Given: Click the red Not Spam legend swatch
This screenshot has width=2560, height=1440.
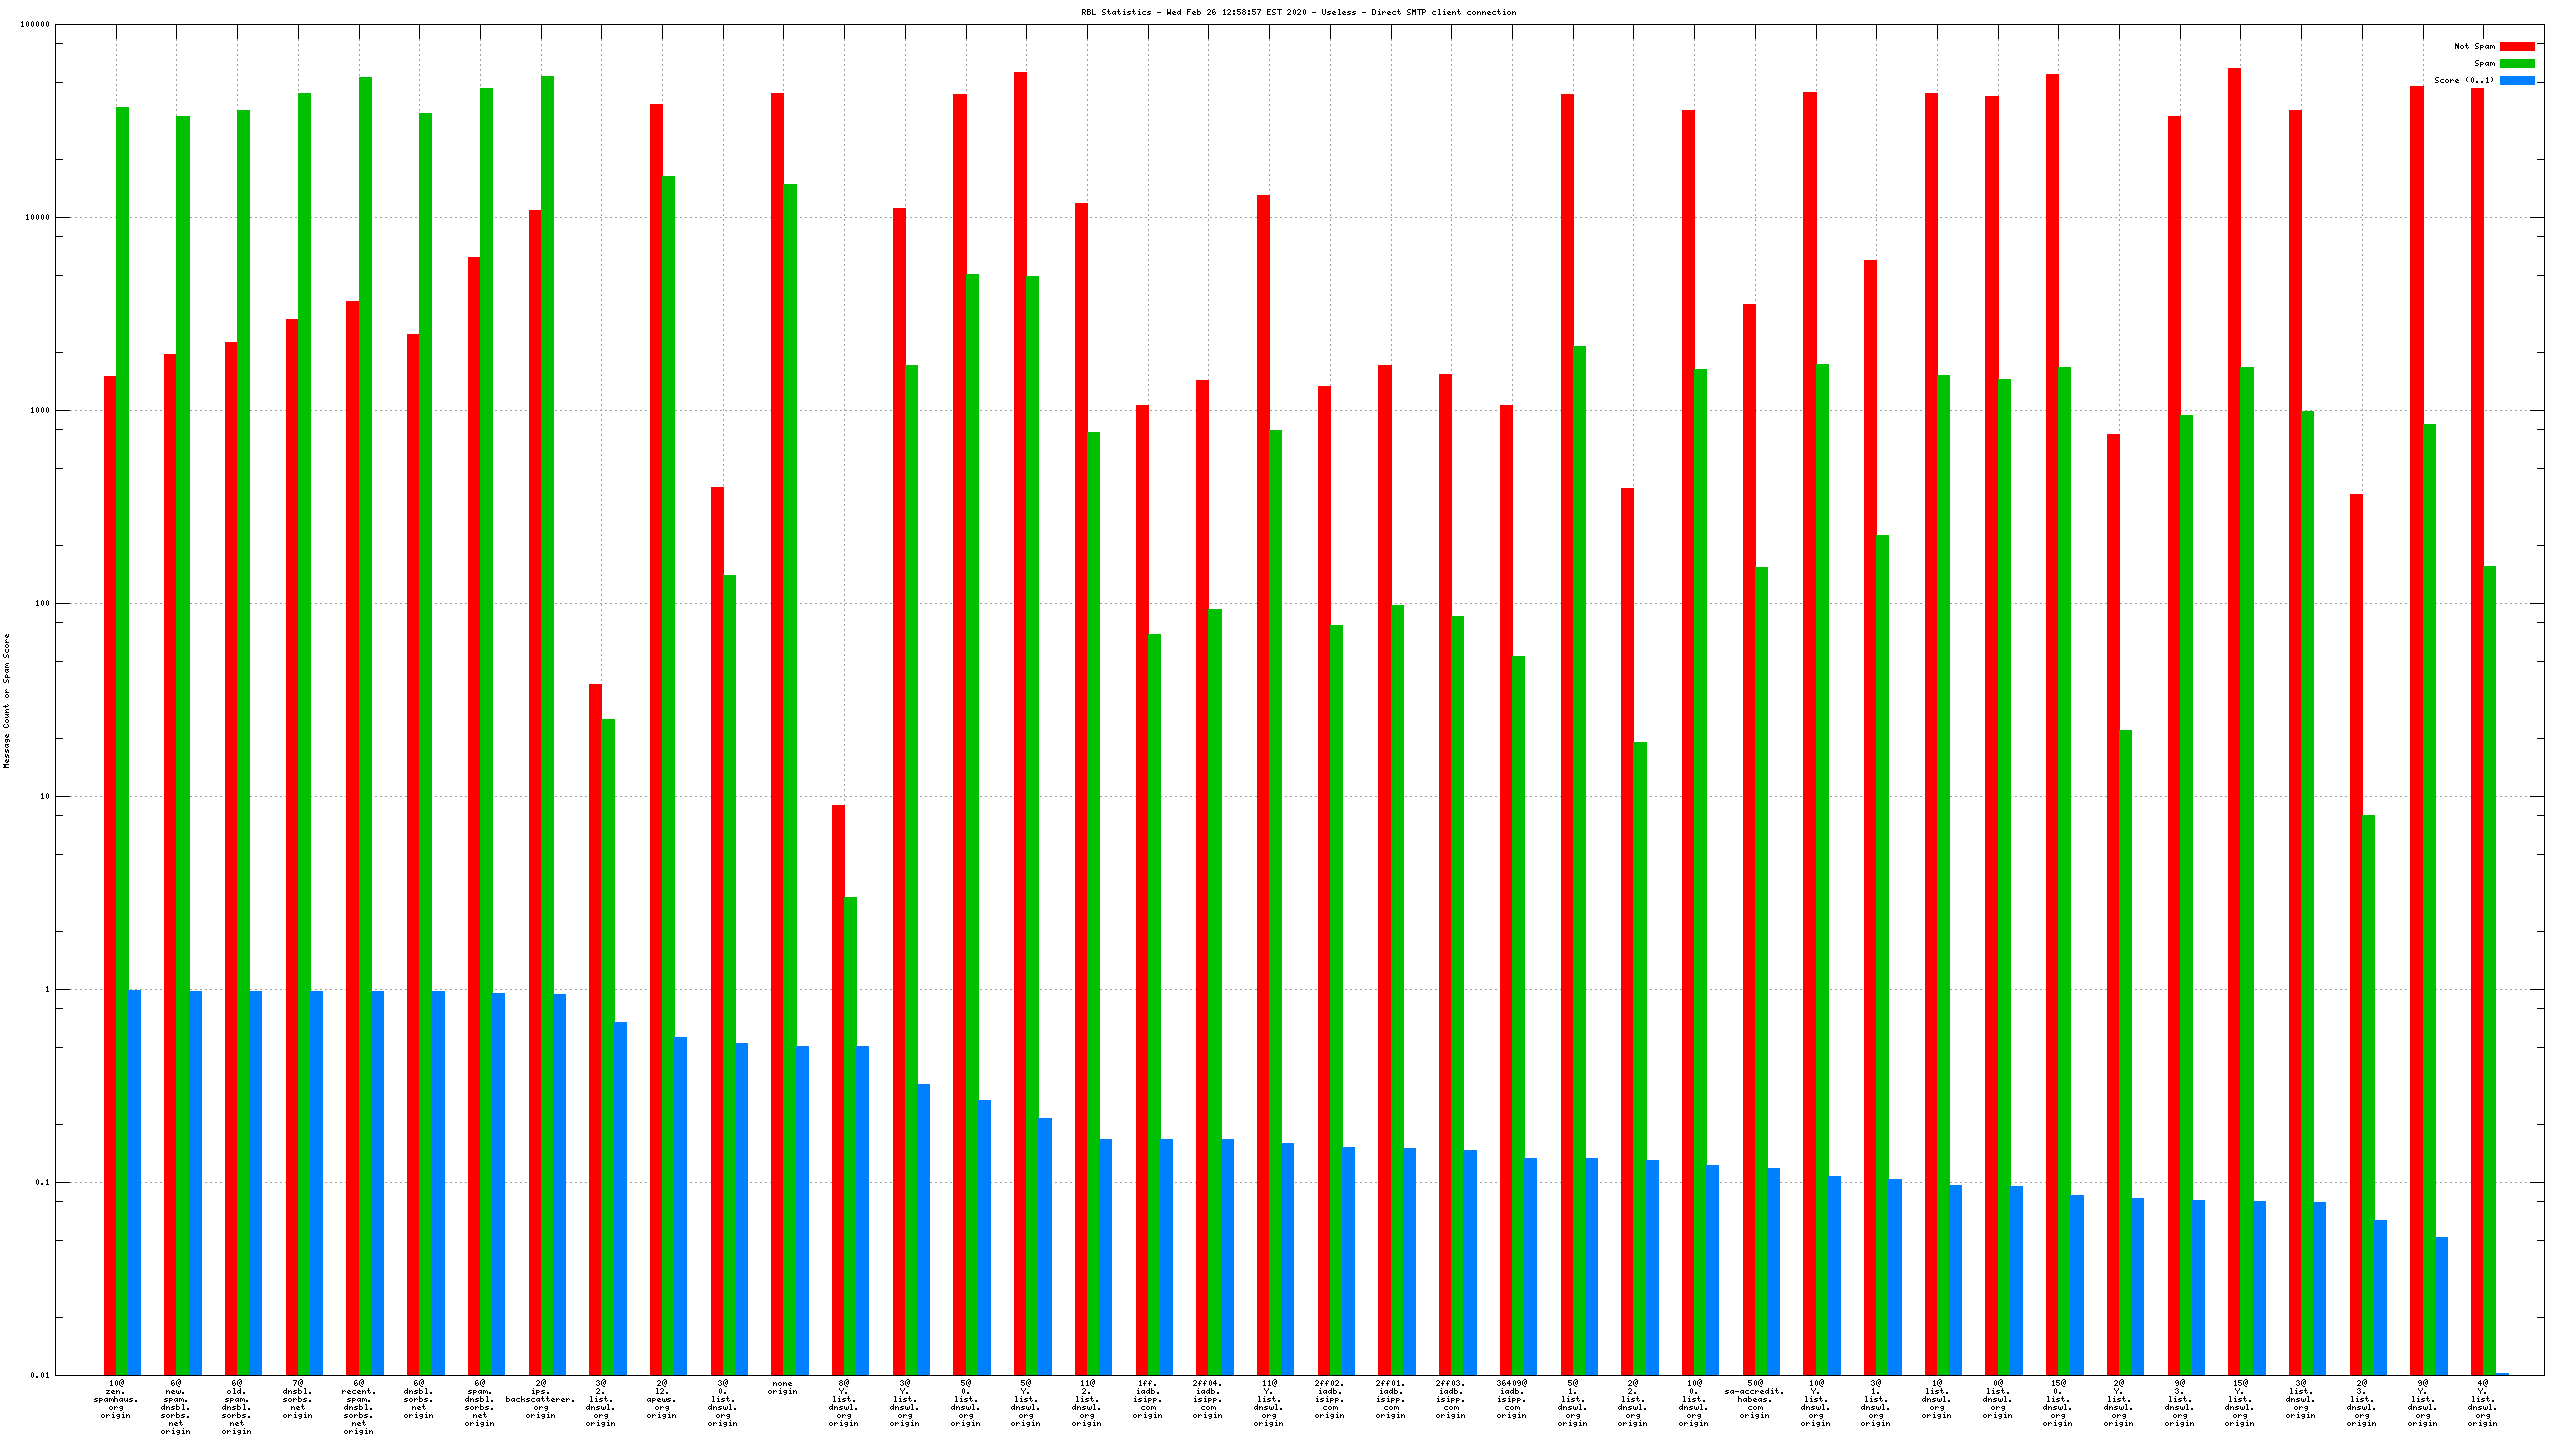Looking at the screenshot, I should (2516, 46).
